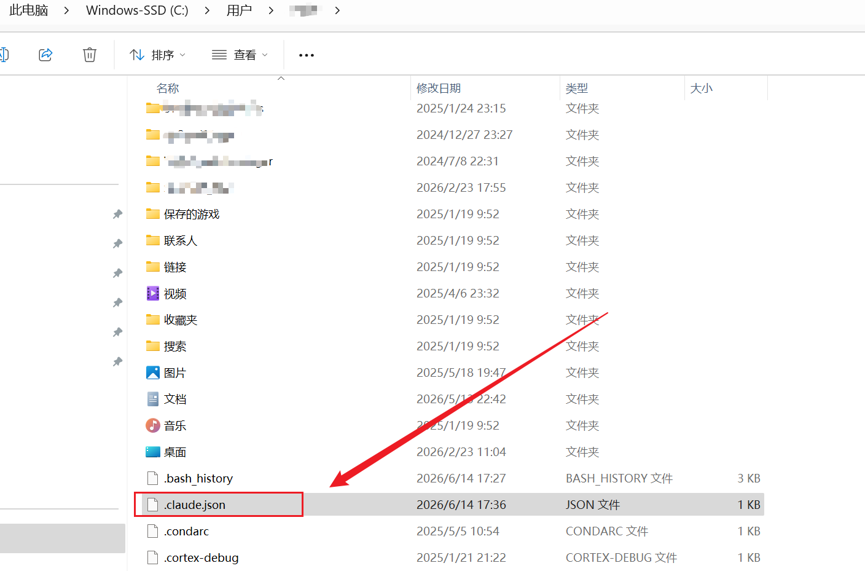This screenshot has width=865, height=571.
Task: Click date 2026/2/23 17:55 folder row
Action: 461,188
